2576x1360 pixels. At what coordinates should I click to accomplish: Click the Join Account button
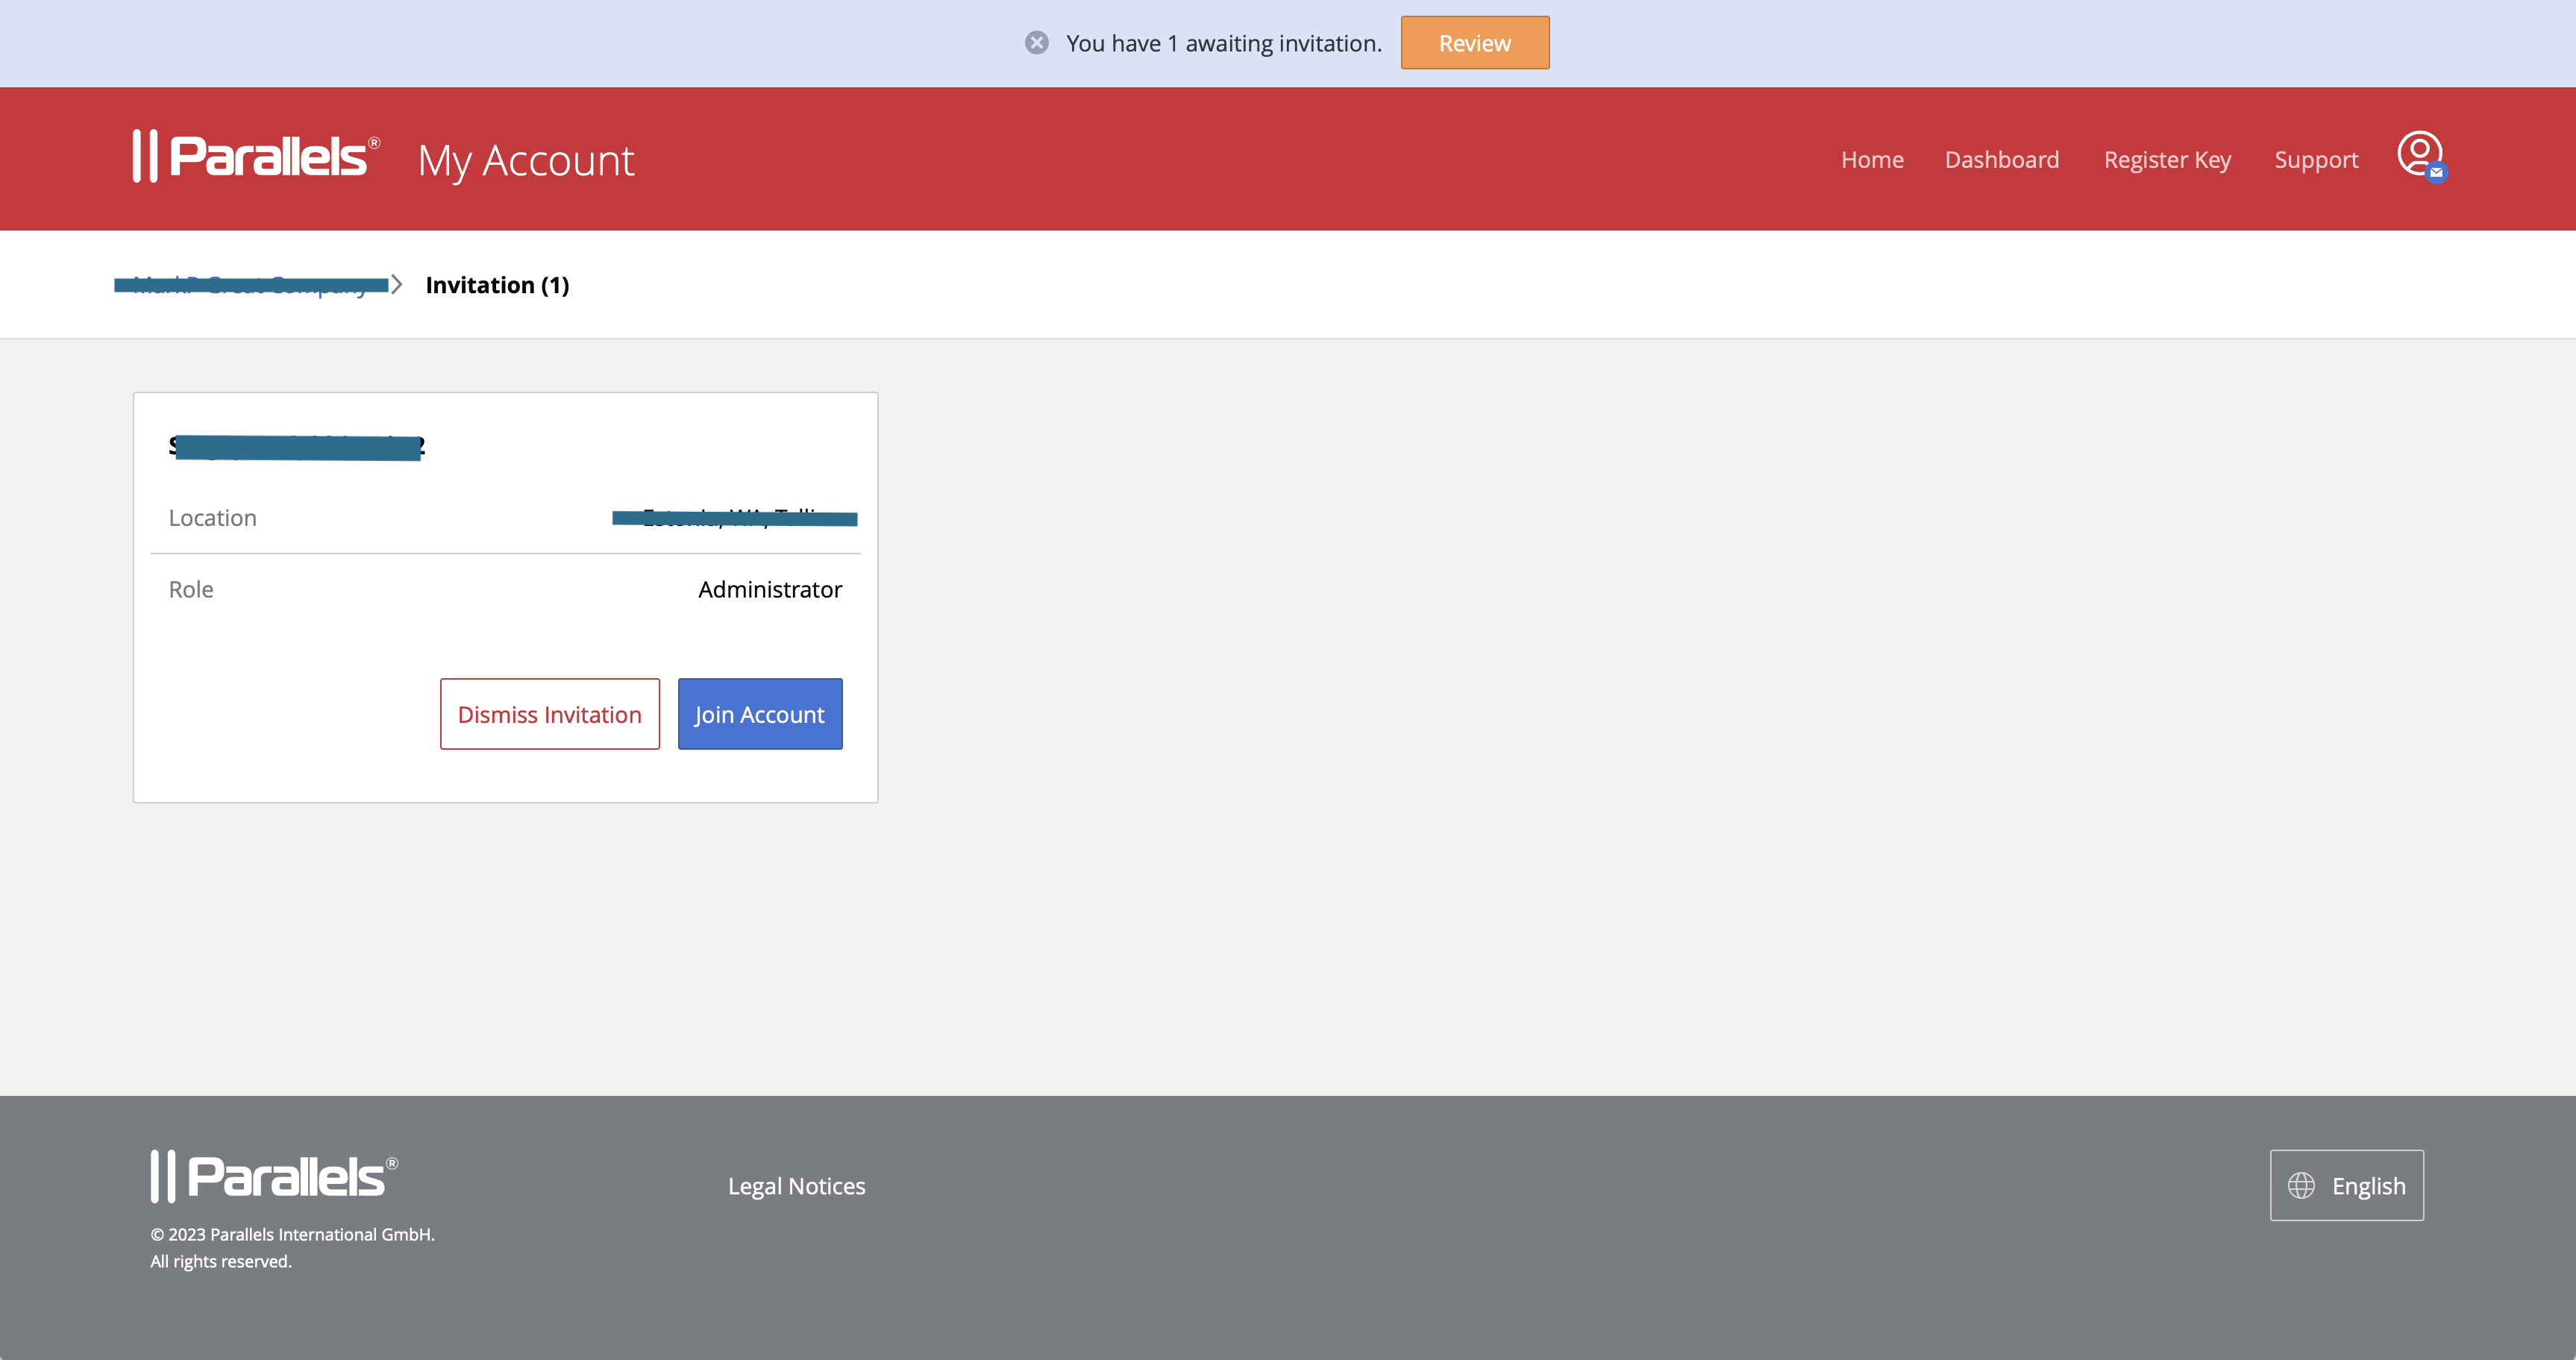point(760,714)
